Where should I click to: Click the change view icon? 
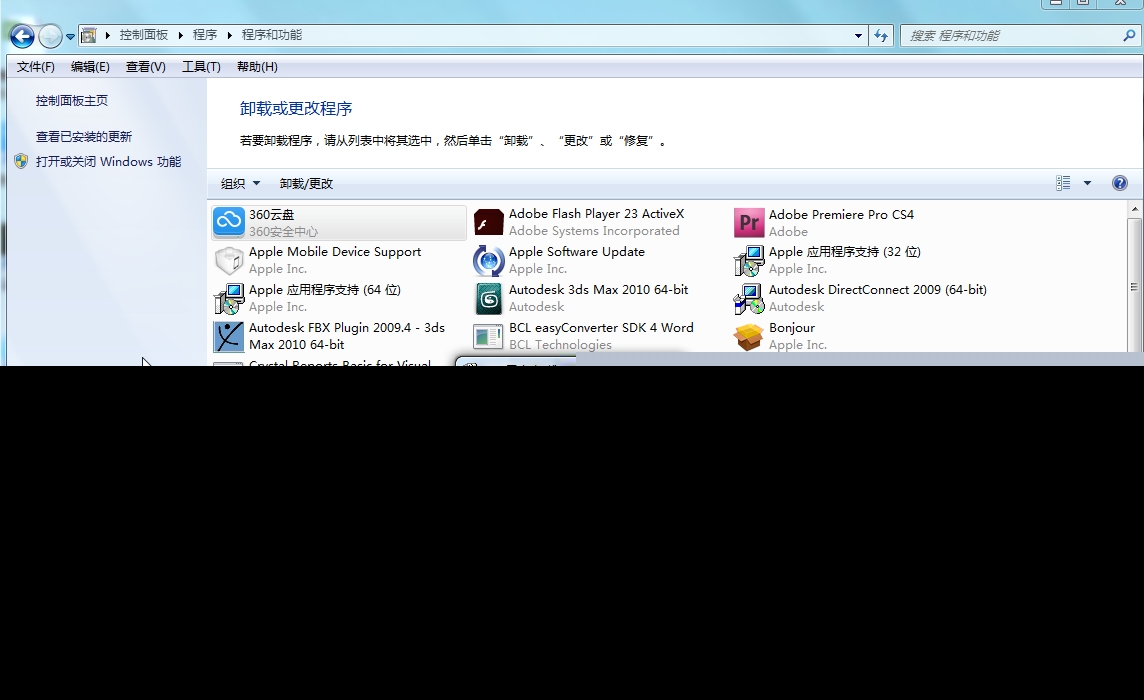click(x=1063, y=183)
